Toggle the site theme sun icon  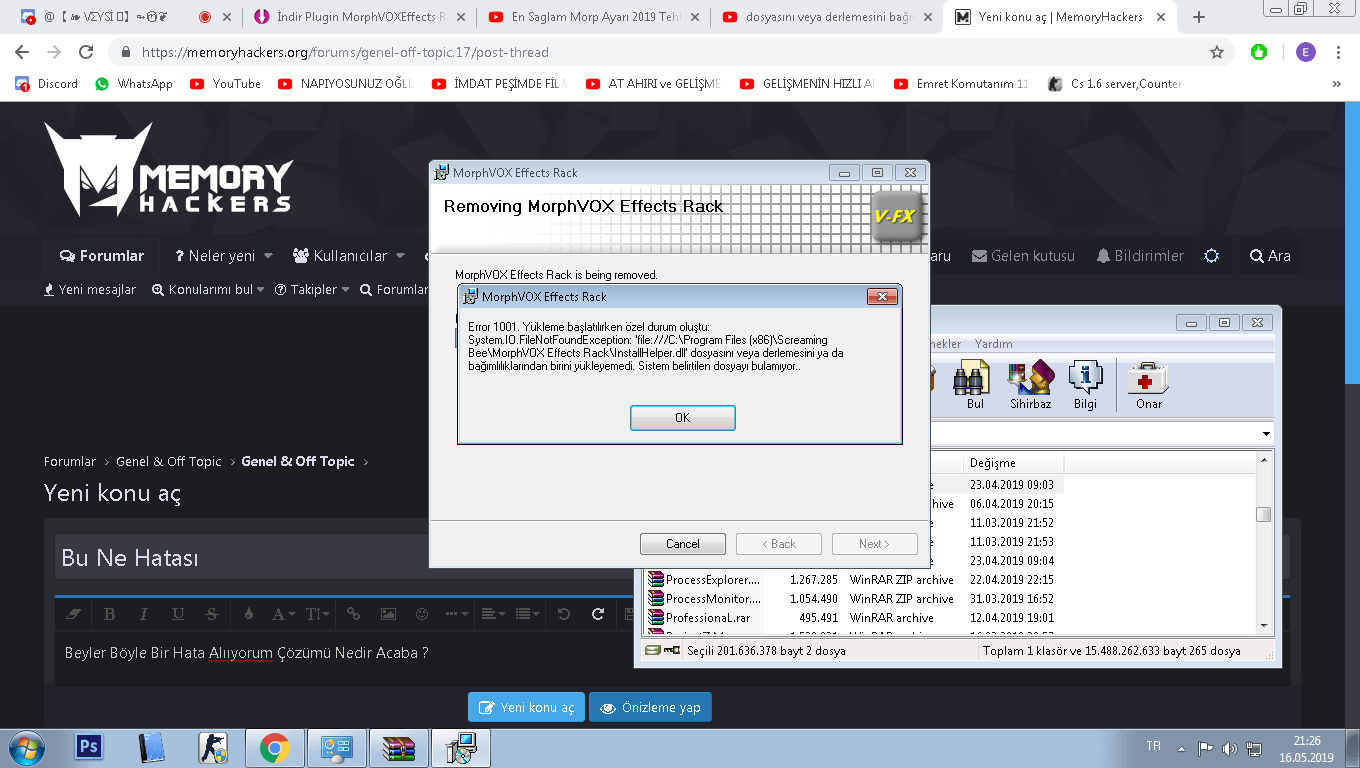(1212, 256)
